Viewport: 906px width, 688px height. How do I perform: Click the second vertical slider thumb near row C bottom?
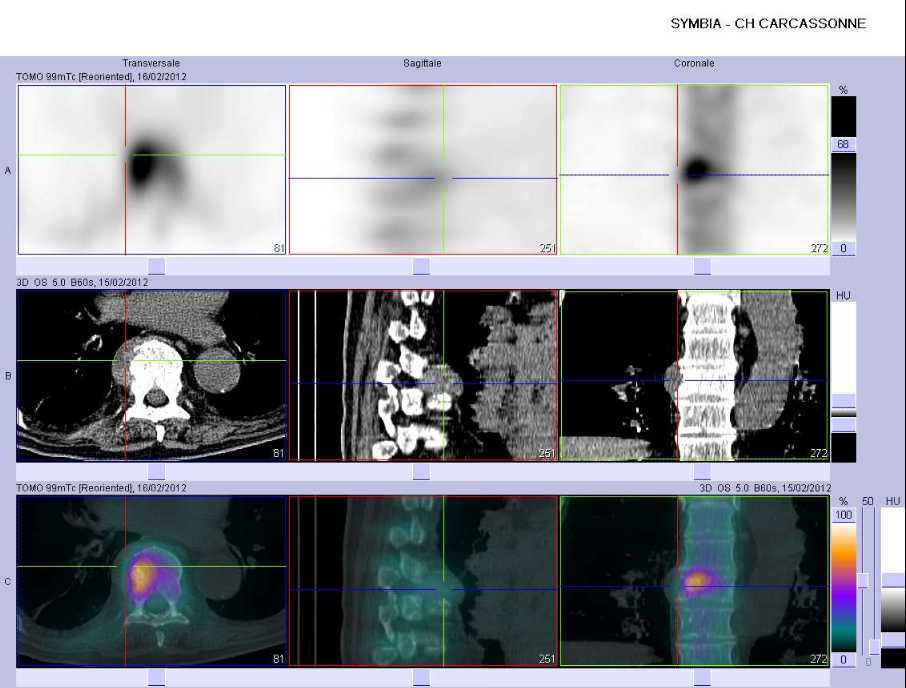point(875,646)
